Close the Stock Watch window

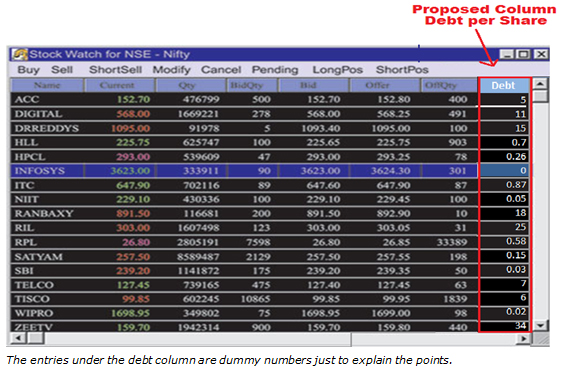click(541, 54)
